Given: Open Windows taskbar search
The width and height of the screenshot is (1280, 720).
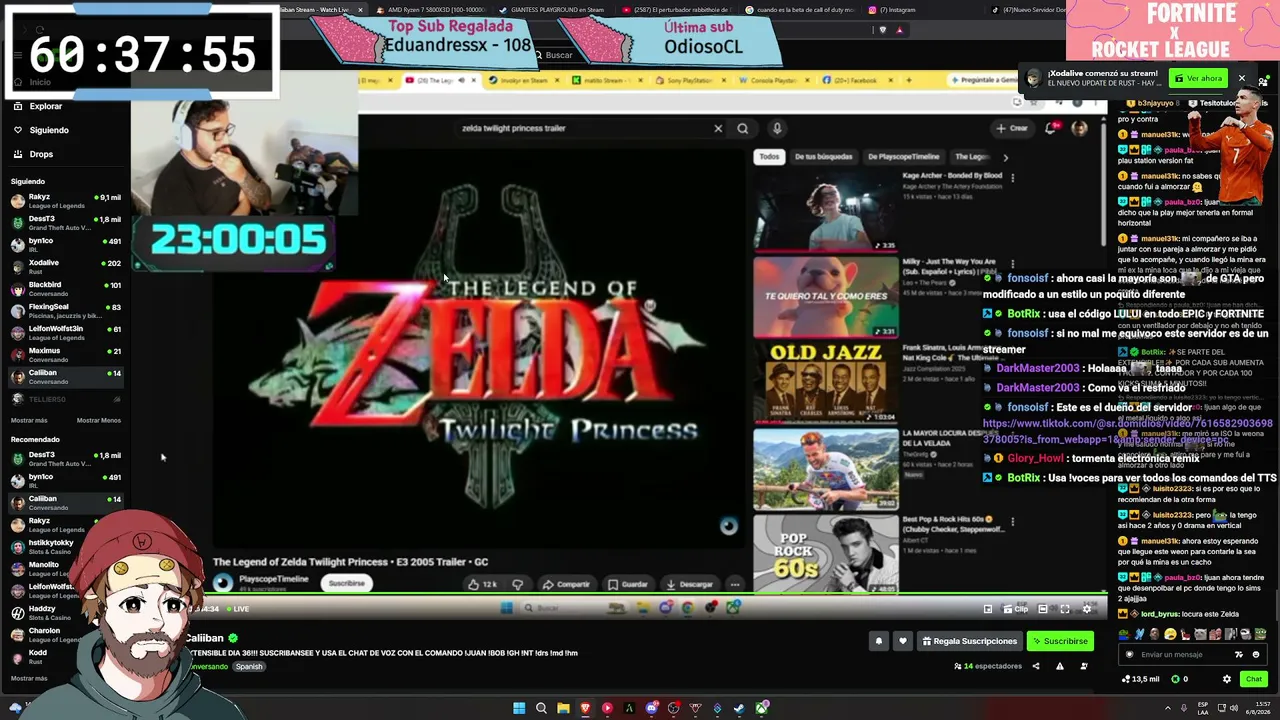Looking at the screenshot, I should pyautogui.click(x=541, y=709).
